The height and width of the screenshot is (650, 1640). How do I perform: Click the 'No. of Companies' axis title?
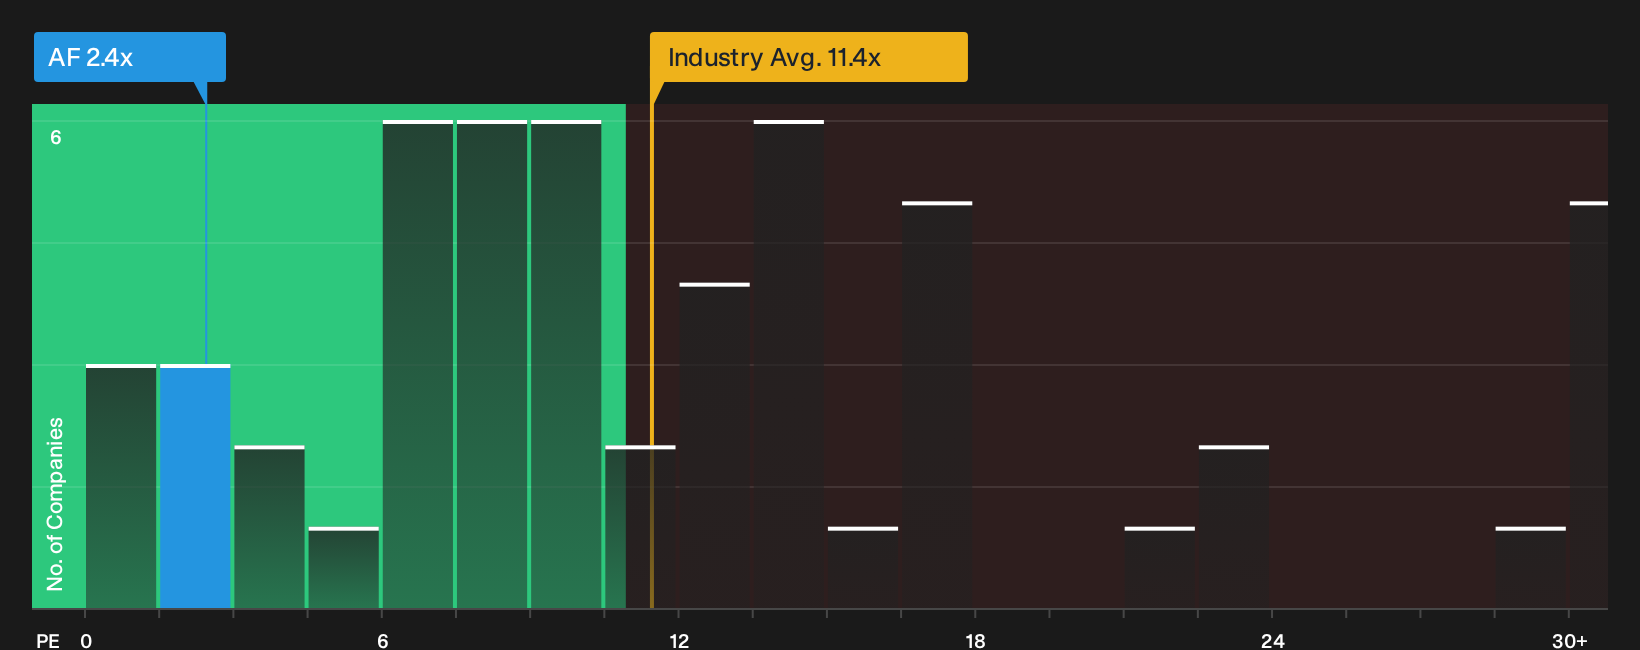[x=55, y=504]
